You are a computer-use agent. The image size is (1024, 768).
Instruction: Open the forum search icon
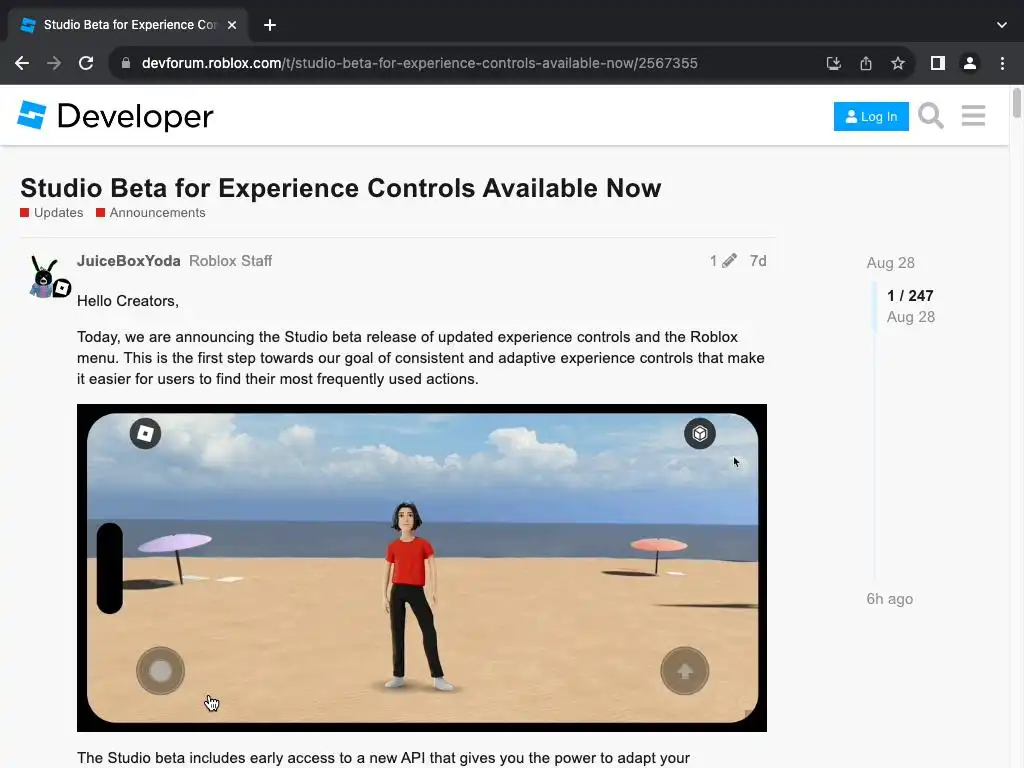(931, 116)
